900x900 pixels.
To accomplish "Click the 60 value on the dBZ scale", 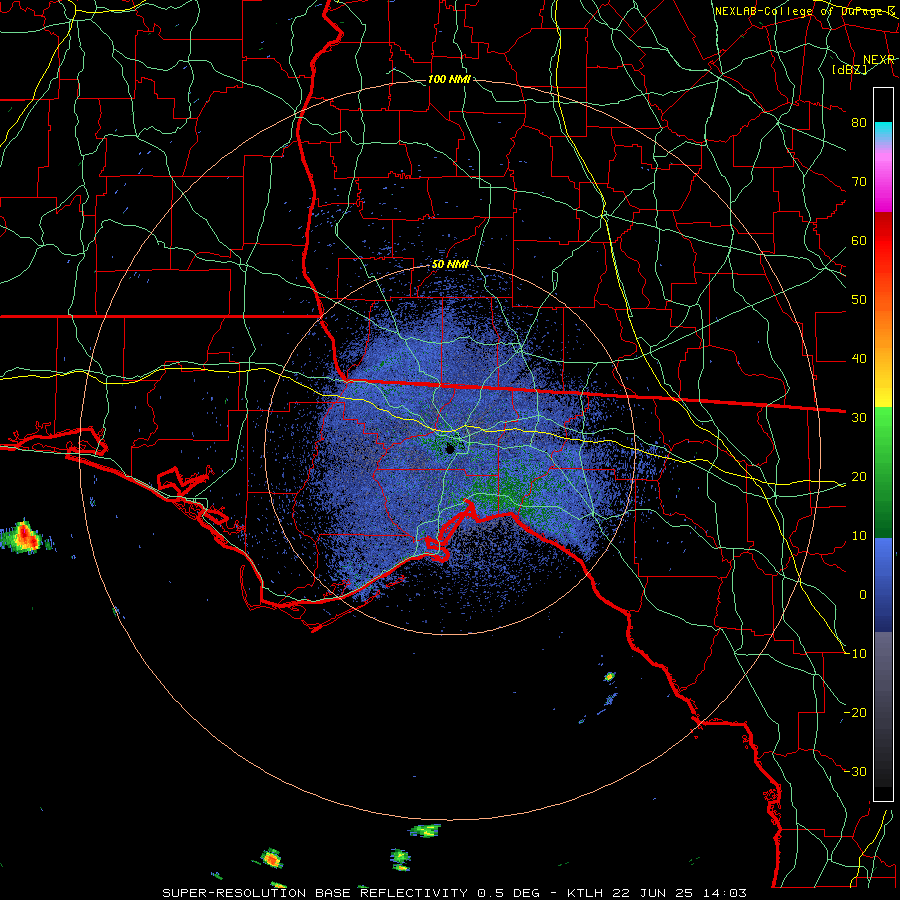I will 859,240.
